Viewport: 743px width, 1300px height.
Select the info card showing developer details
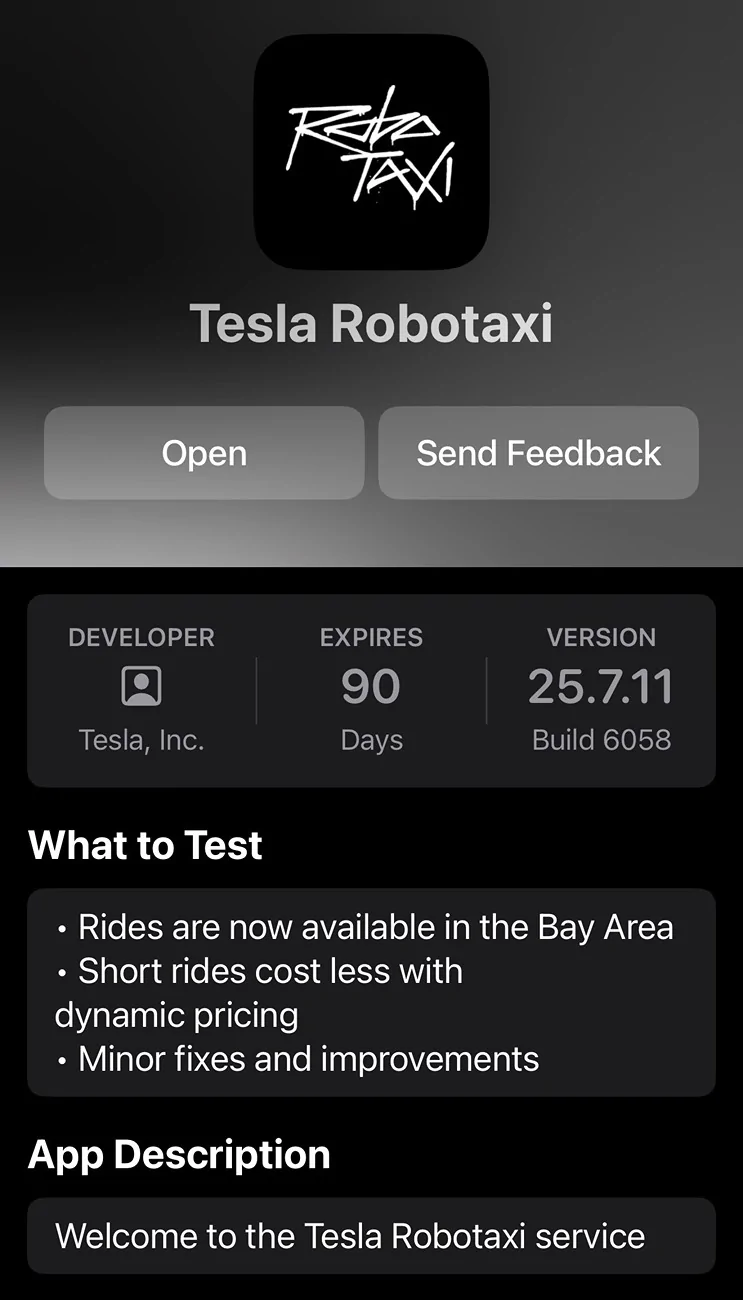pyautogui.click(x=371, y=688)
